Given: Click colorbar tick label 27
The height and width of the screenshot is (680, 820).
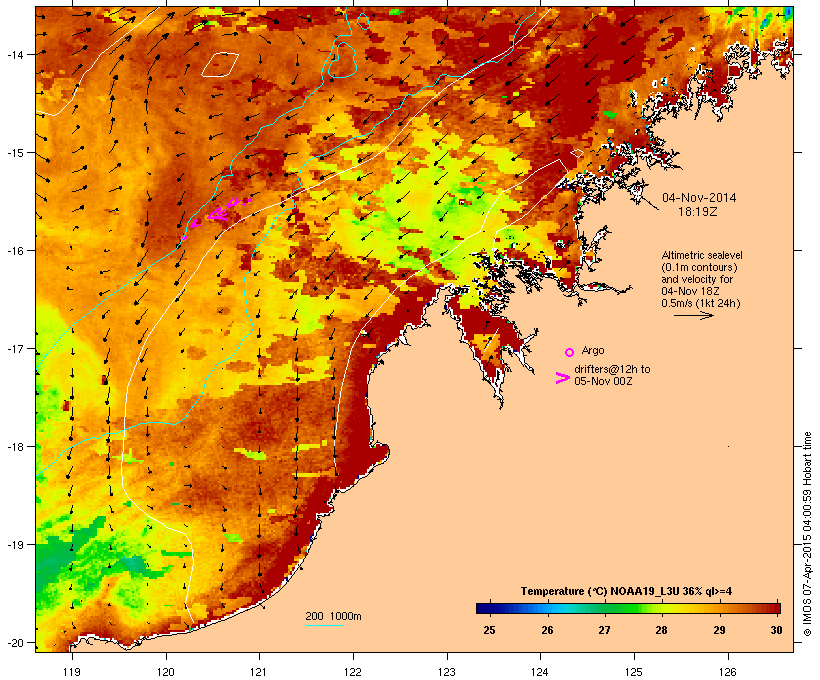Looking at the screenshot, I should coord(605,630).
